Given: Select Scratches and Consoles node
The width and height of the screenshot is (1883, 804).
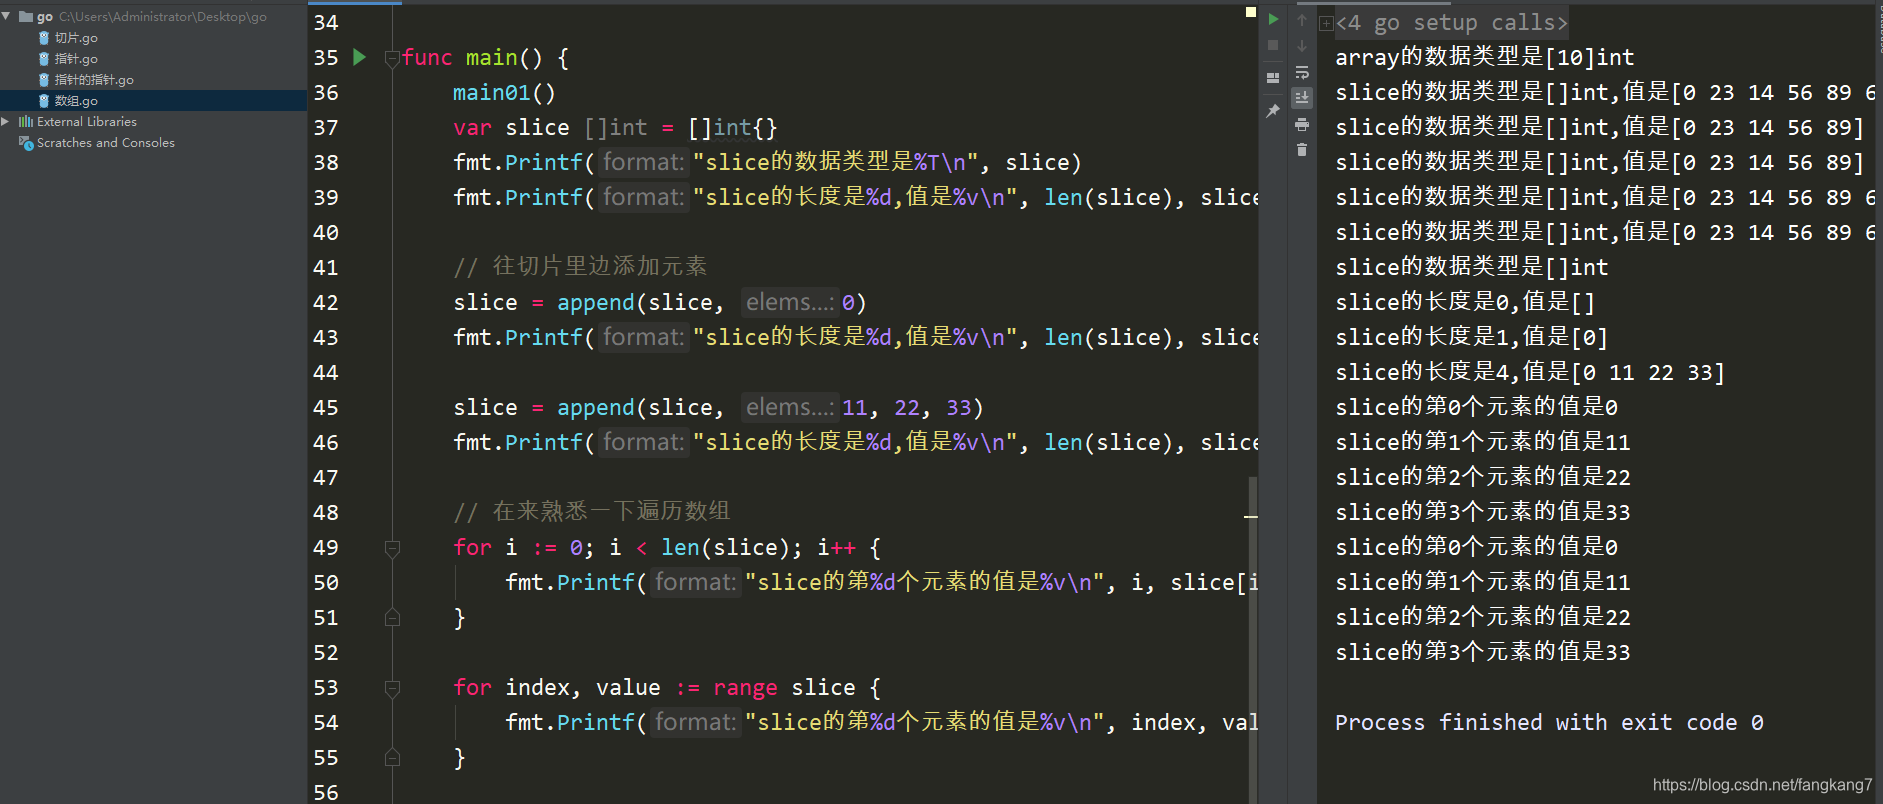Looking at the screenshot, I should 106,143.
